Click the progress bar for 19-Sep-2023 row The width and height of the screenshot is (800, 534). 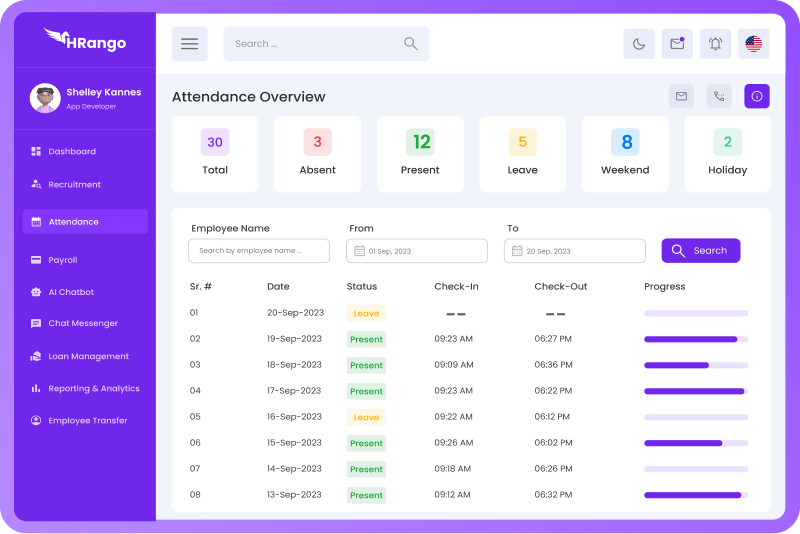(695, 339)
